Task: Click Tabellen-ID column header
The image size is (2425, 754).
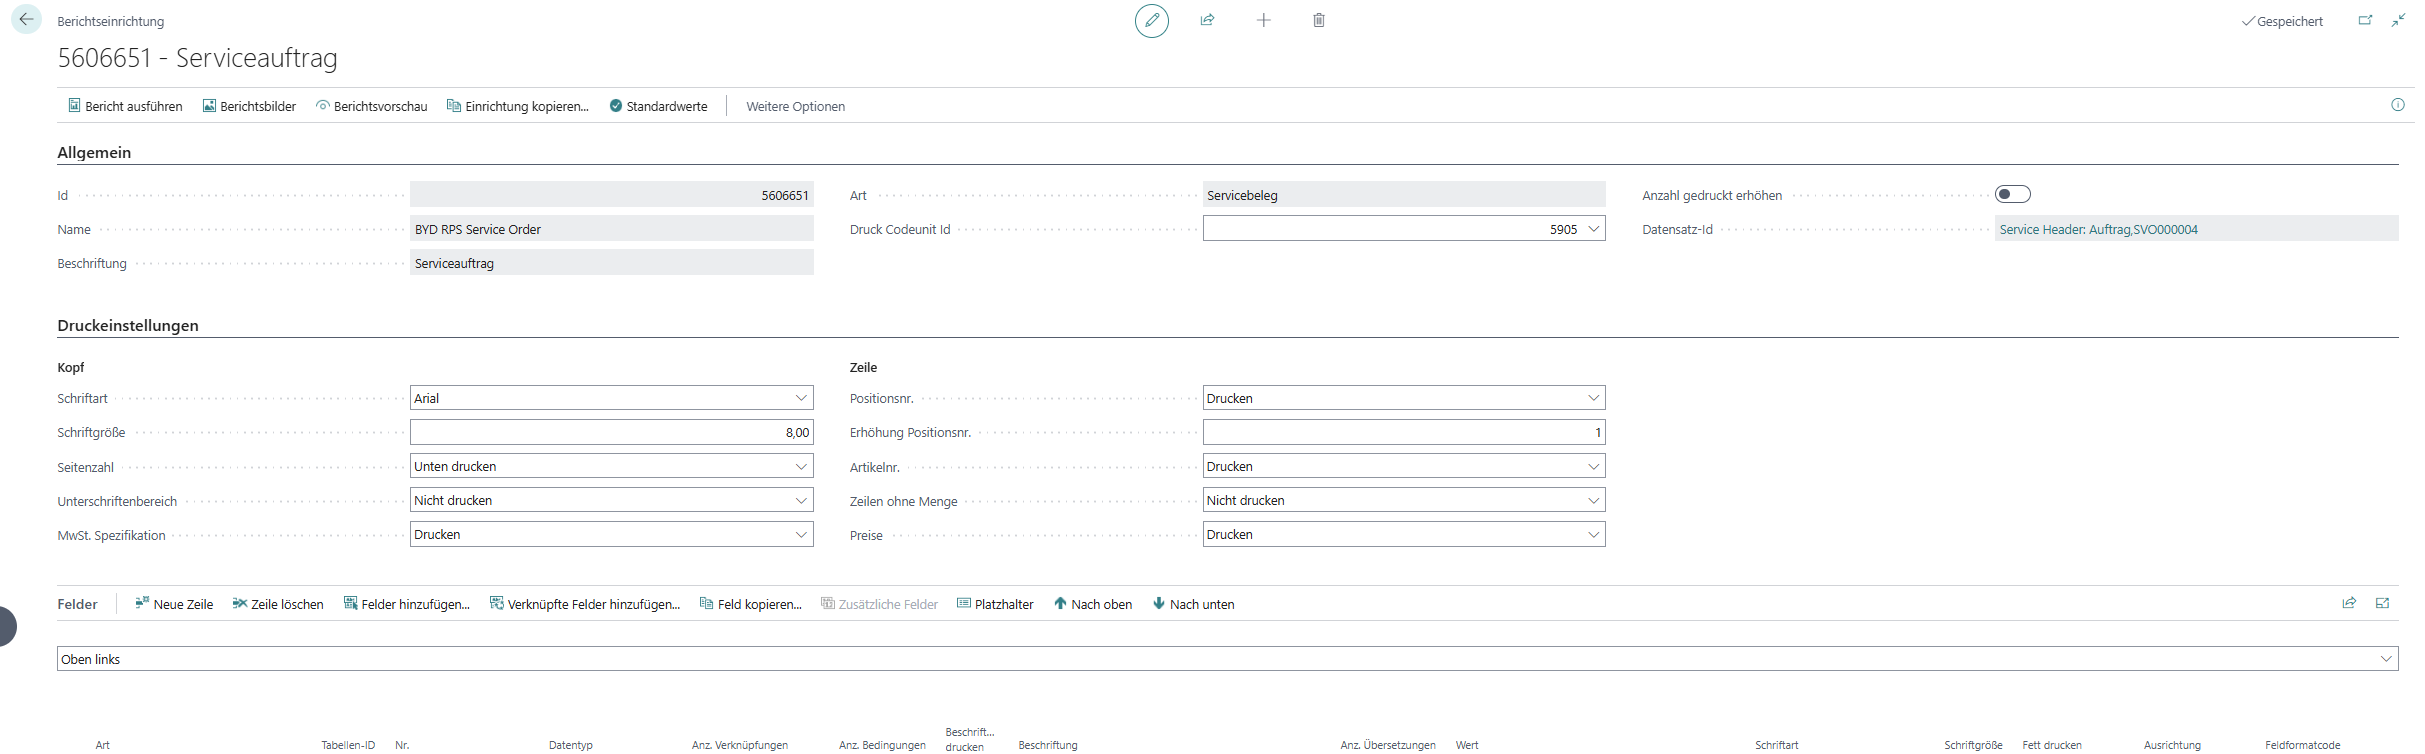Action: pos(348,745)
